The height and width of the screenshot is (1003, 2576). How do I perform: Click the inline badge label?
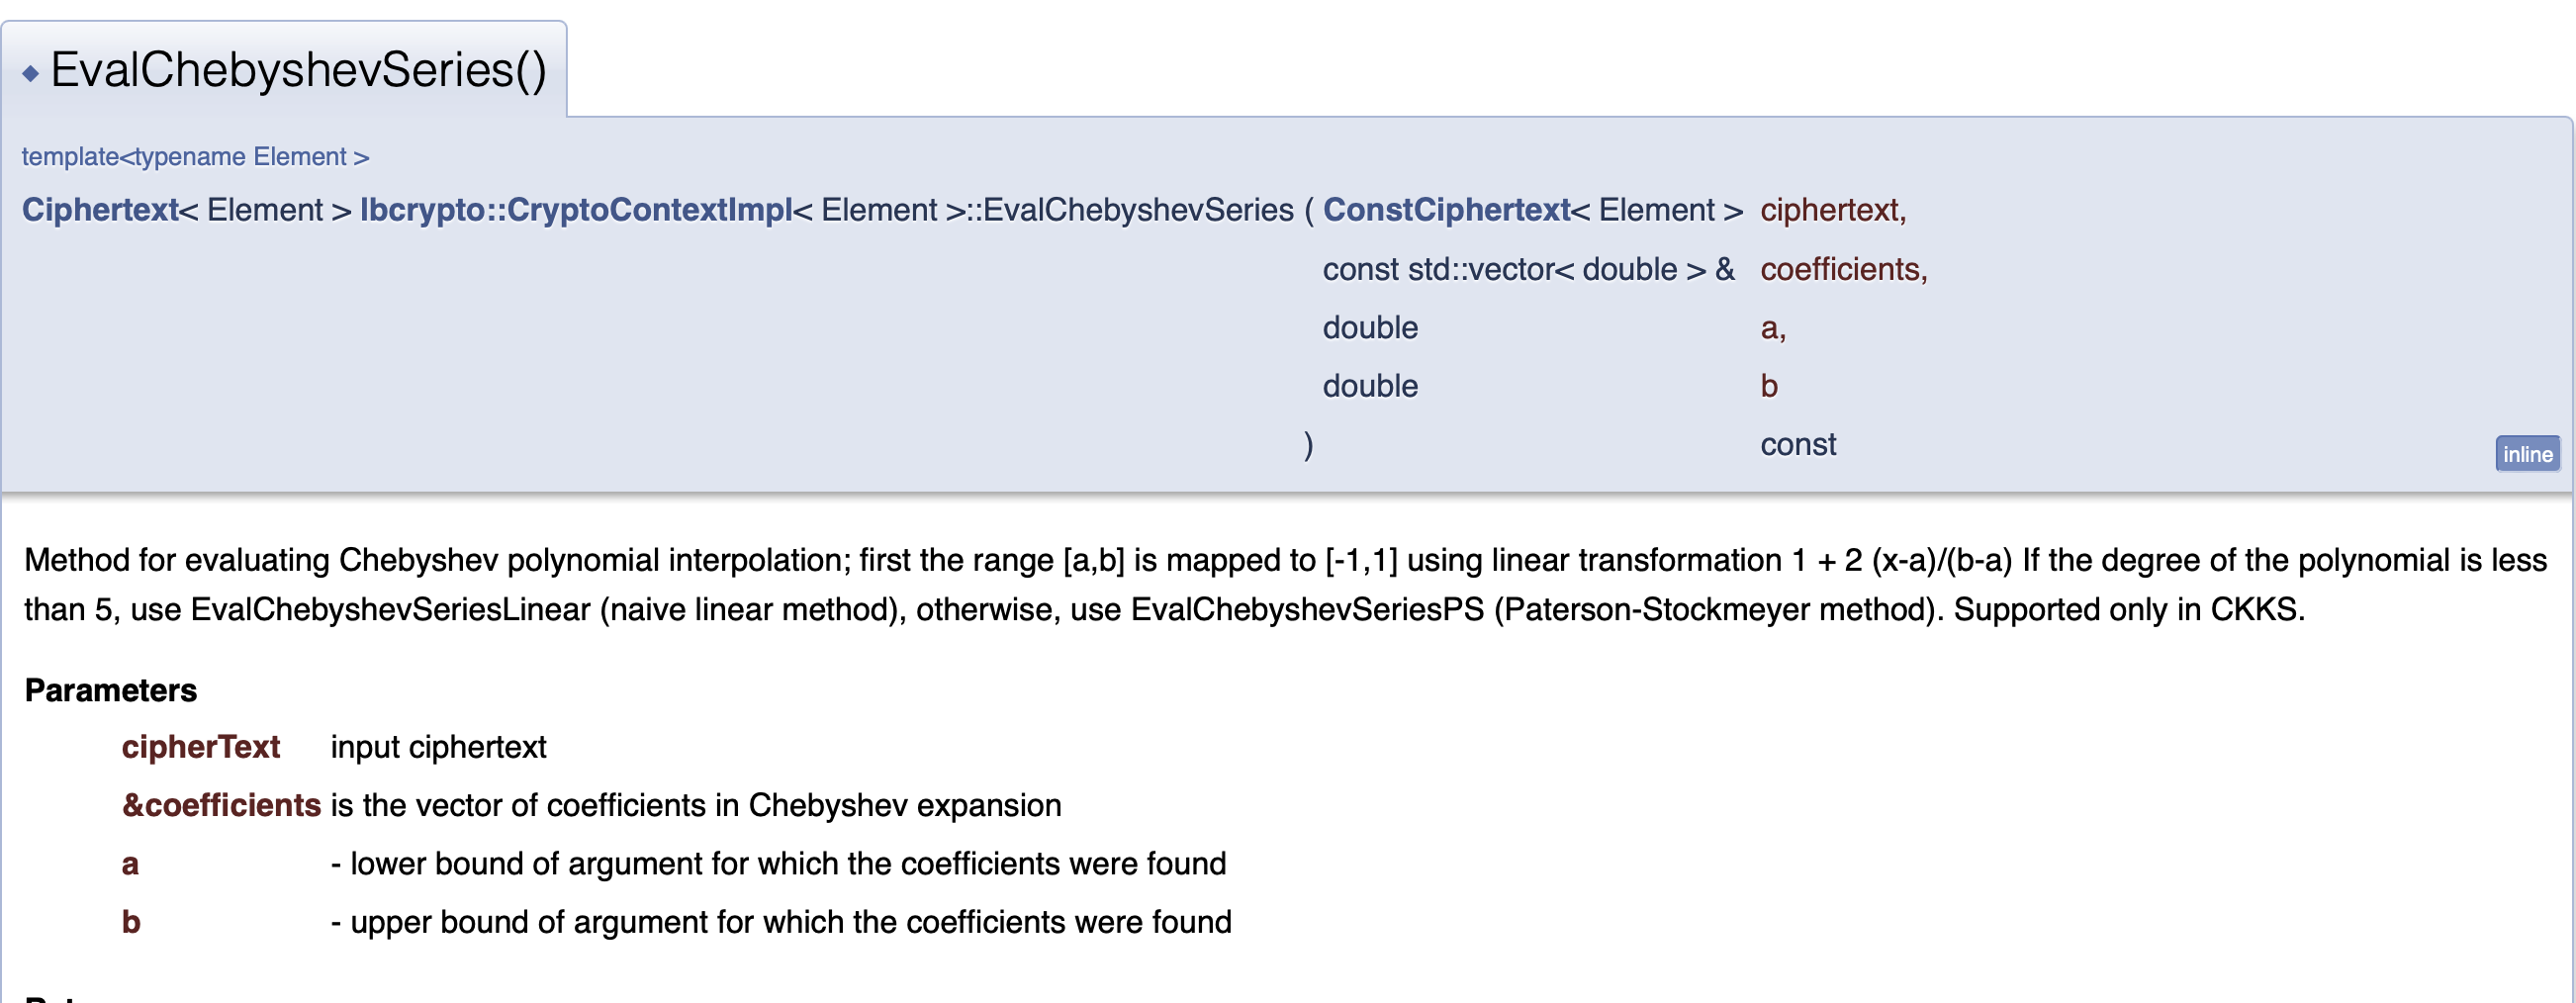(2526, 454)
